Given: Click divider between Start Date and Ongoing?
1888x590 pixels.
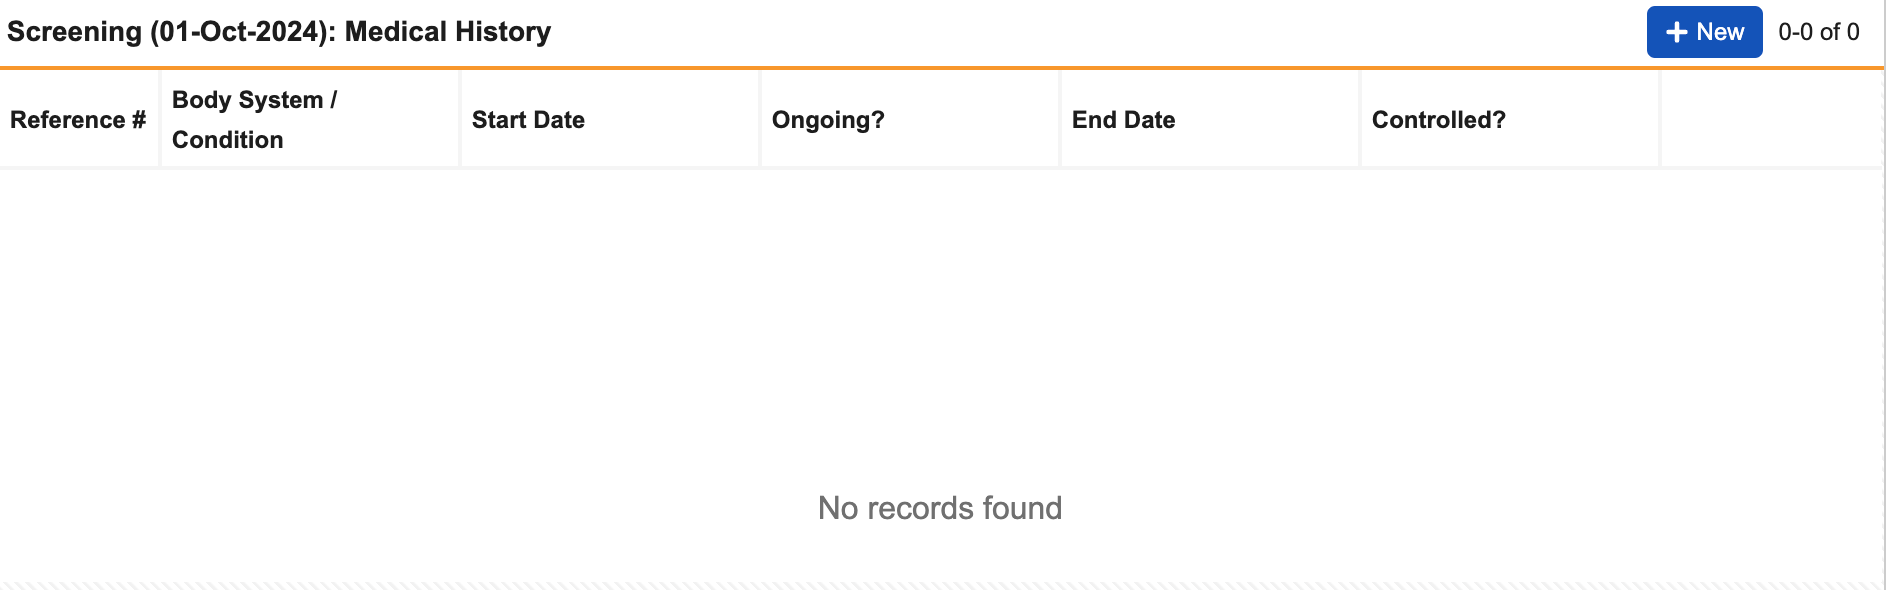Looking at the screenshot, I should [760, 118].
